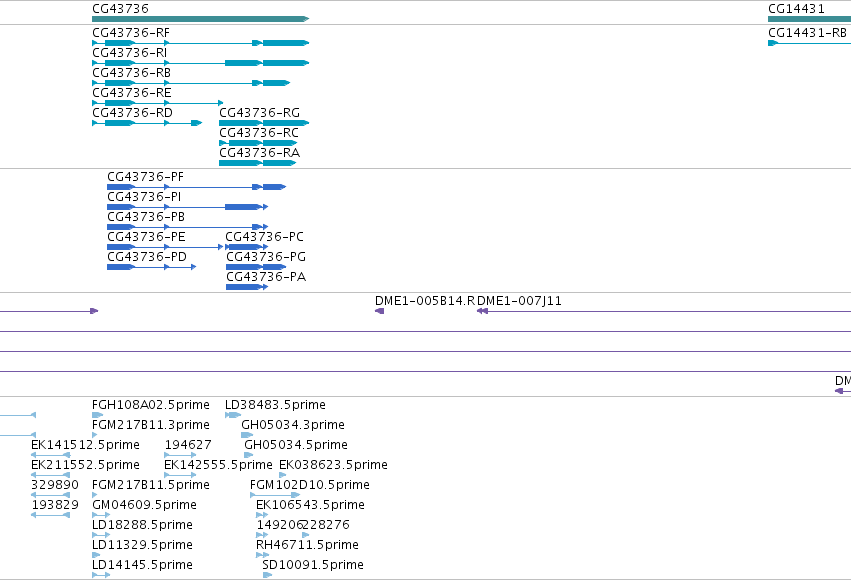Open the EK211552.5prime EST label
The image size is (851, 580).
tap(85, 465)
